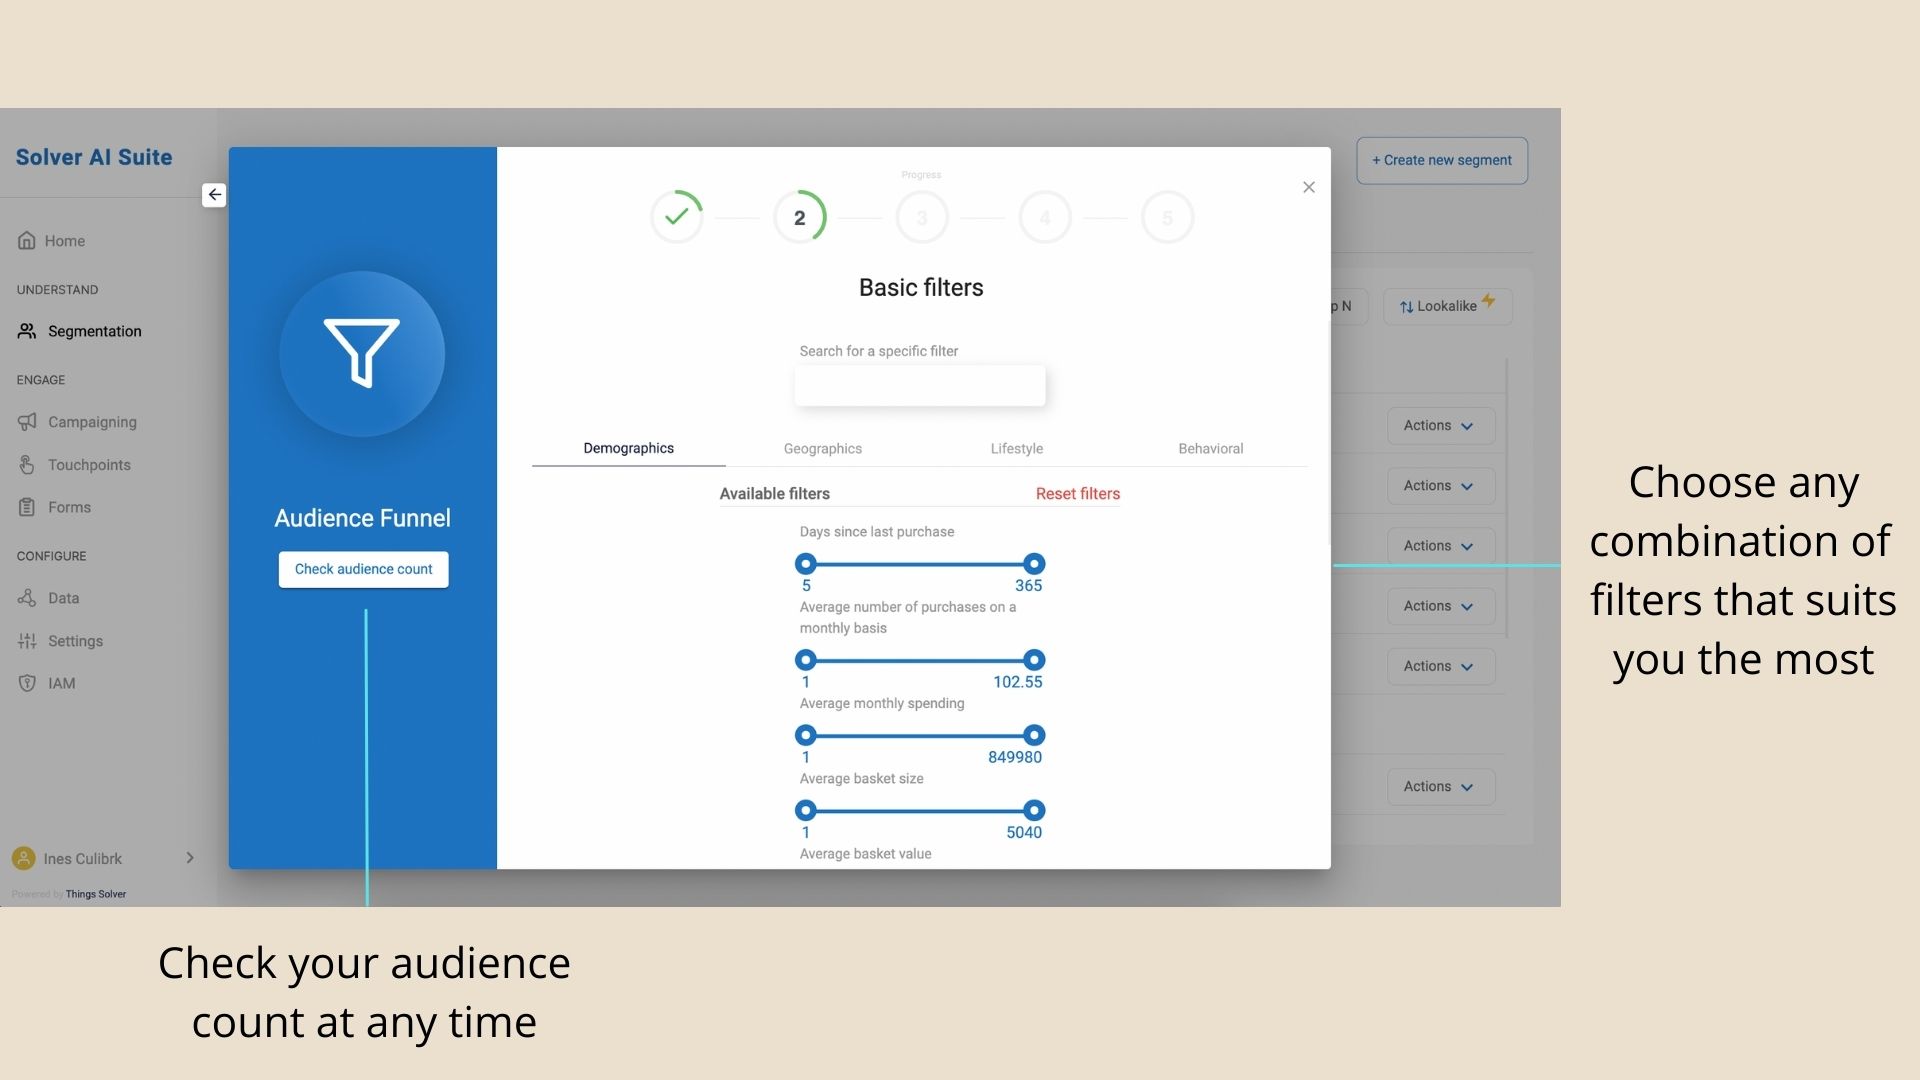
Task: Click the Forms clipboard icon
Action: pos(27,507)
